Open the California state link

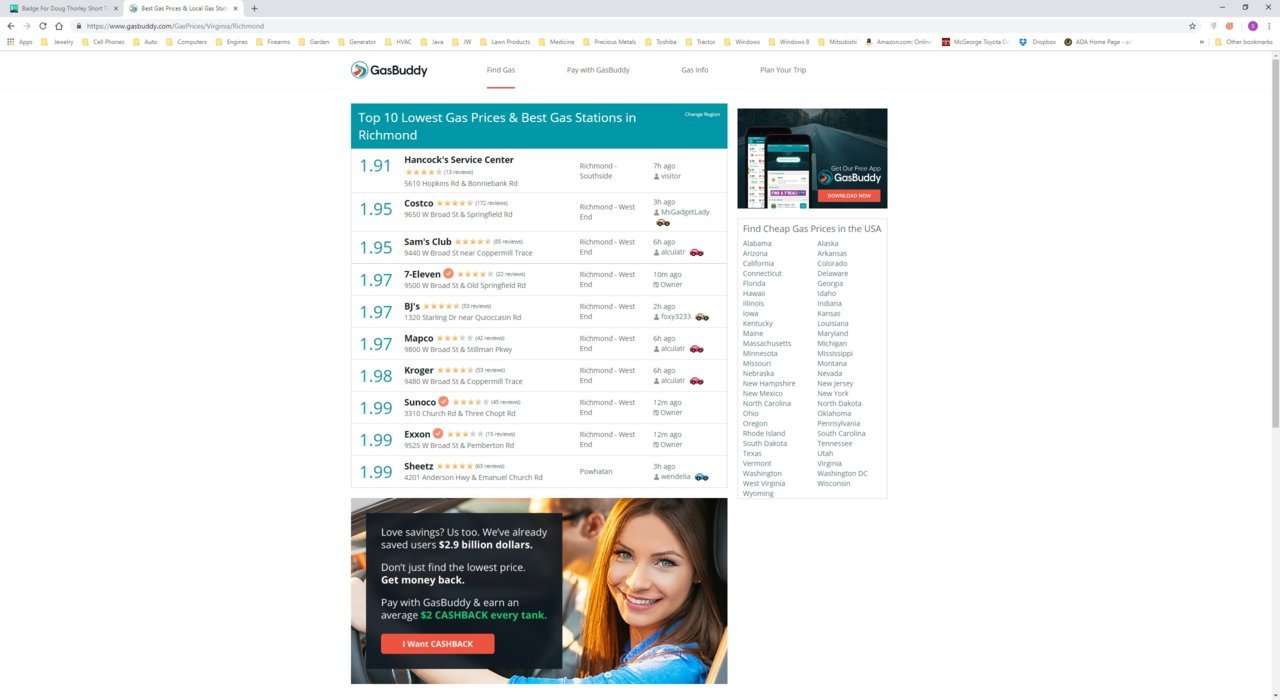pos(758,264)
